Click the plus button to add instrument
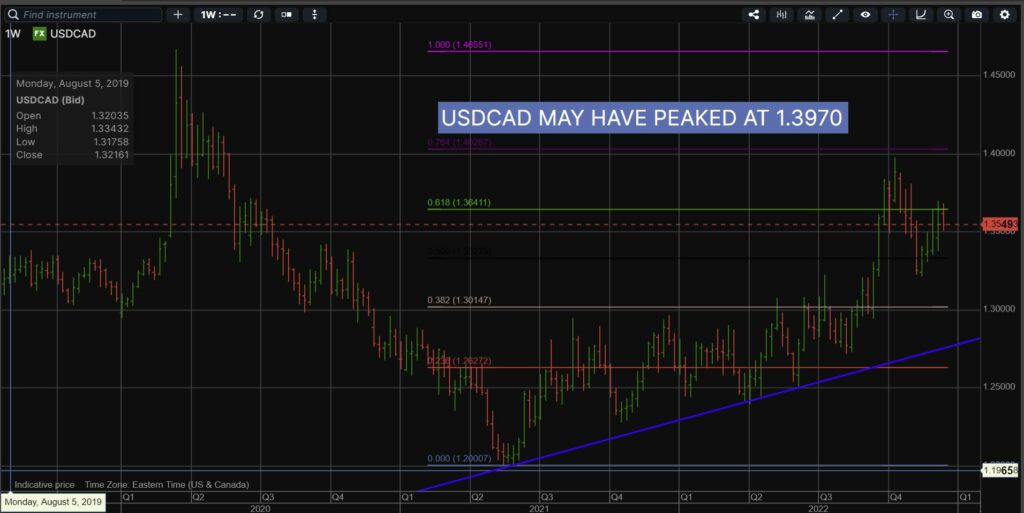The image size is (1024, 513). click(178, 15)
